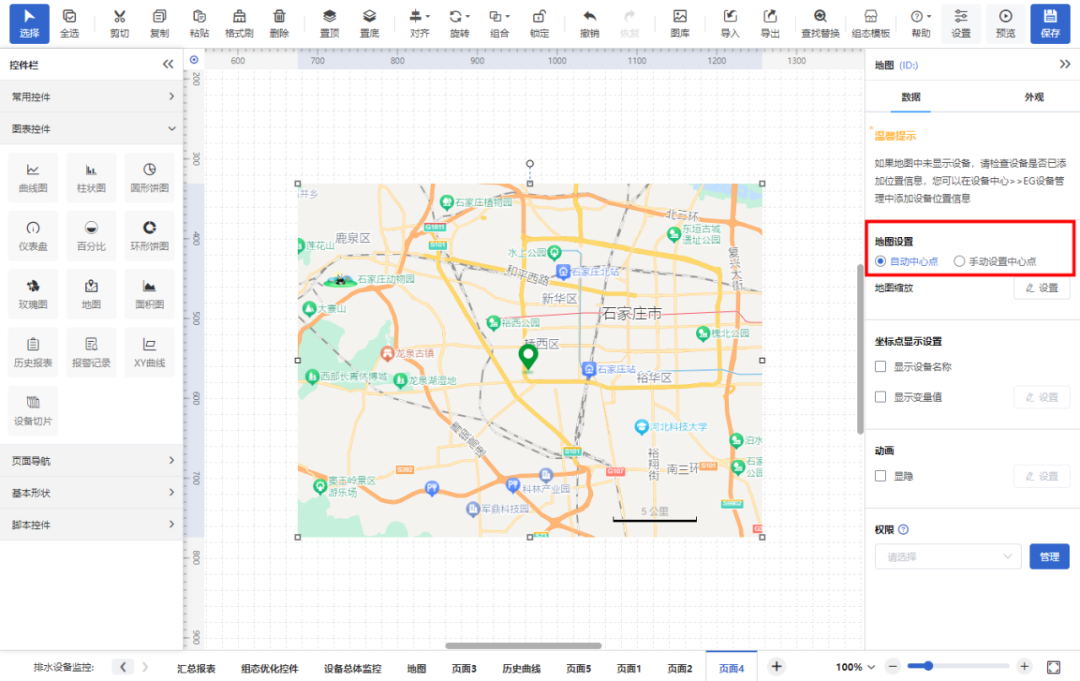Bring to front with 置顶
The width and height of the screenshot is (1080, 681).
click(329, 23)
